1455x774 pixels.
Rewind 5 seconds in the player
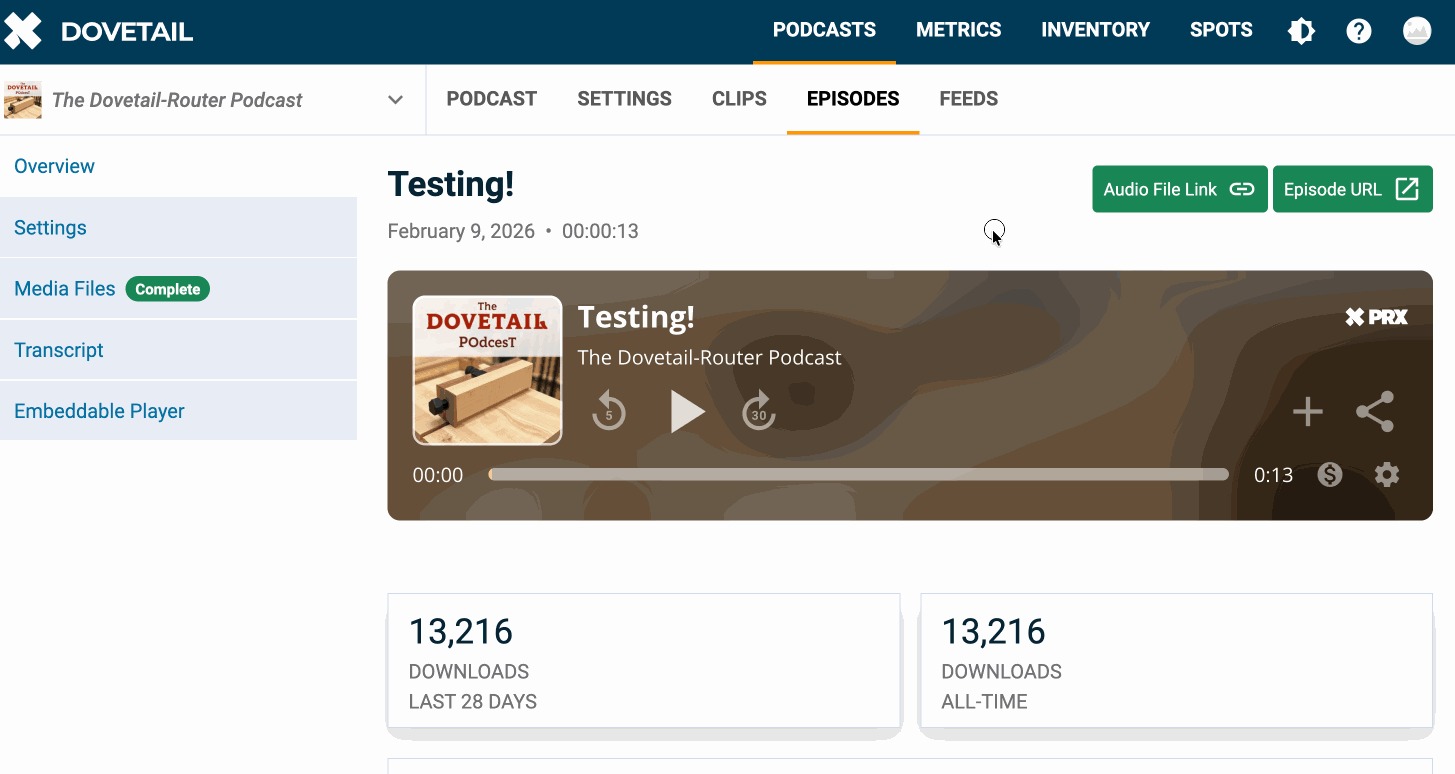pos(608,411)
